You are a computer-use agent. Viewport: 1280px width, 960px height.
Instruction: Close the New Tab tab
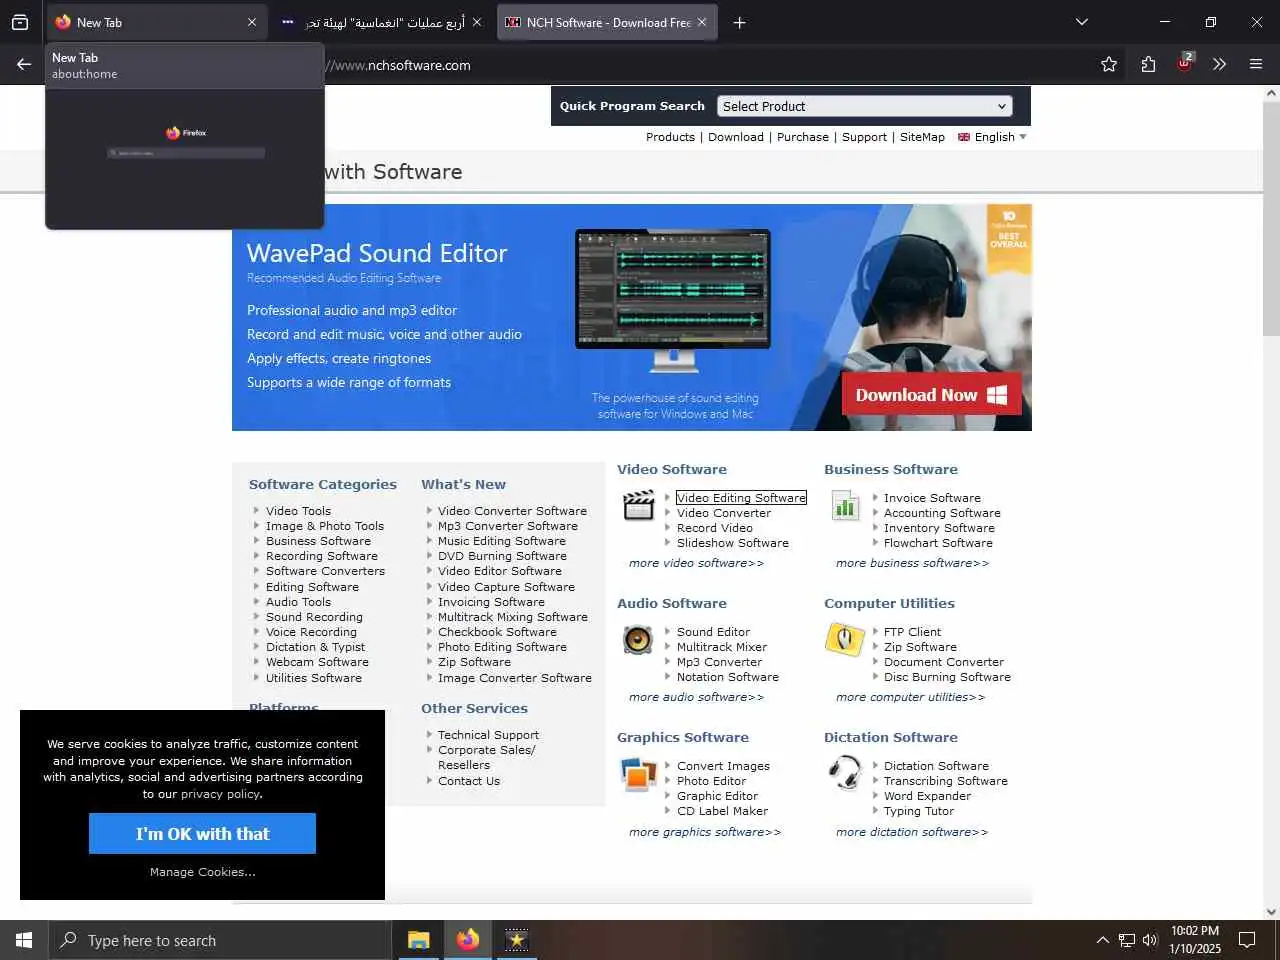pos(251,22)
